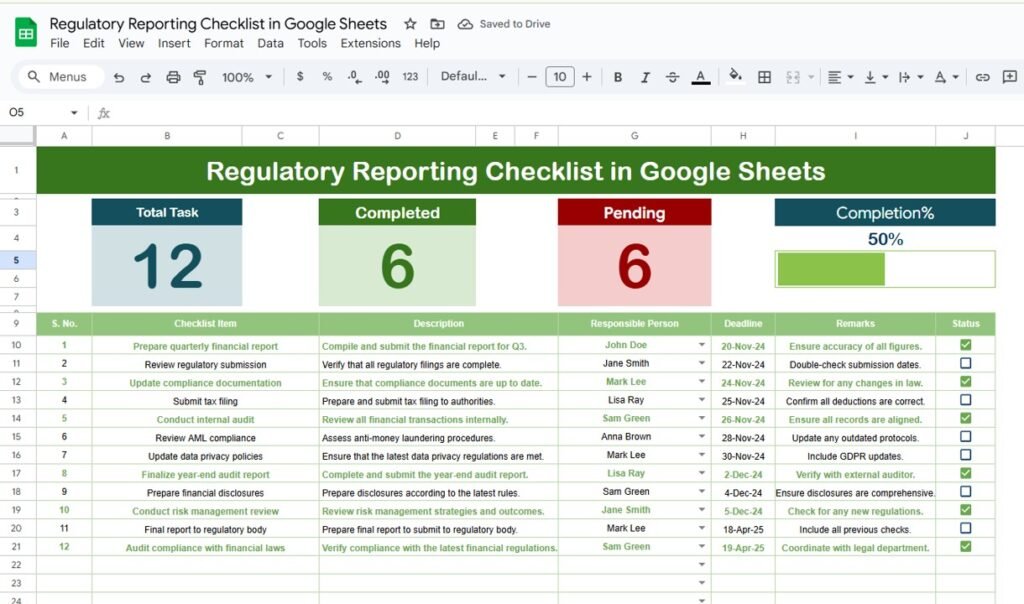This screenshot has width=1024, height=604.
Task: Click the Completion progress bar
Action: [x=885, y=268]
